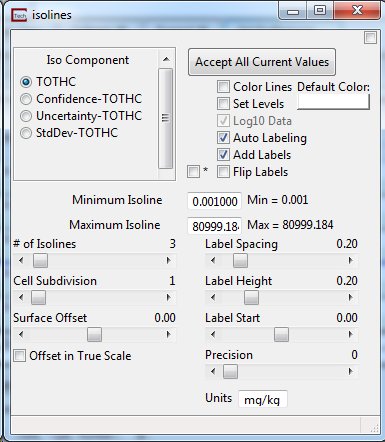Toggle the small checkbox in panel's top-right corner
The width and height of the screenshot is (385, 442).
tap(370, 38)
